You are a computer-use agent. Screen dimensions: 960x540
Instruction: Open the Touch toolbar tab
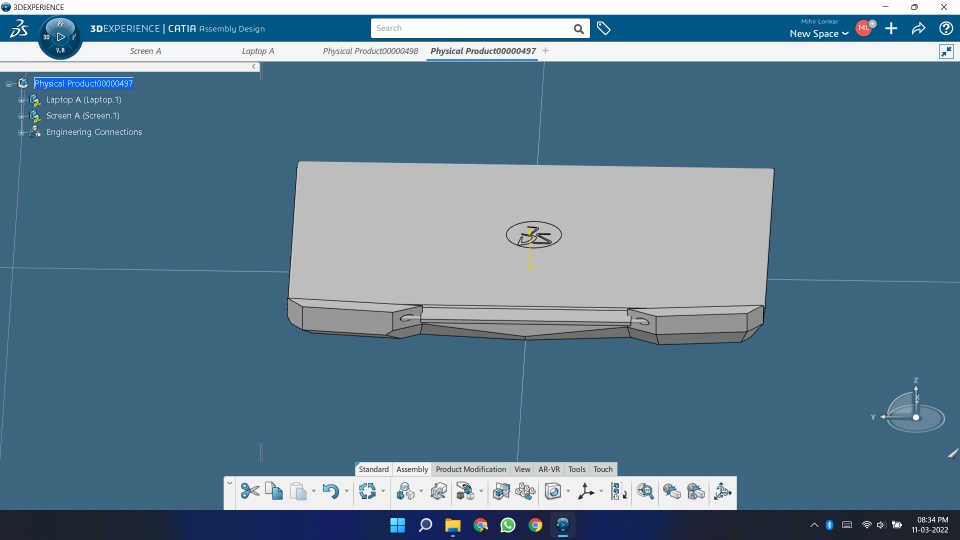603,469
